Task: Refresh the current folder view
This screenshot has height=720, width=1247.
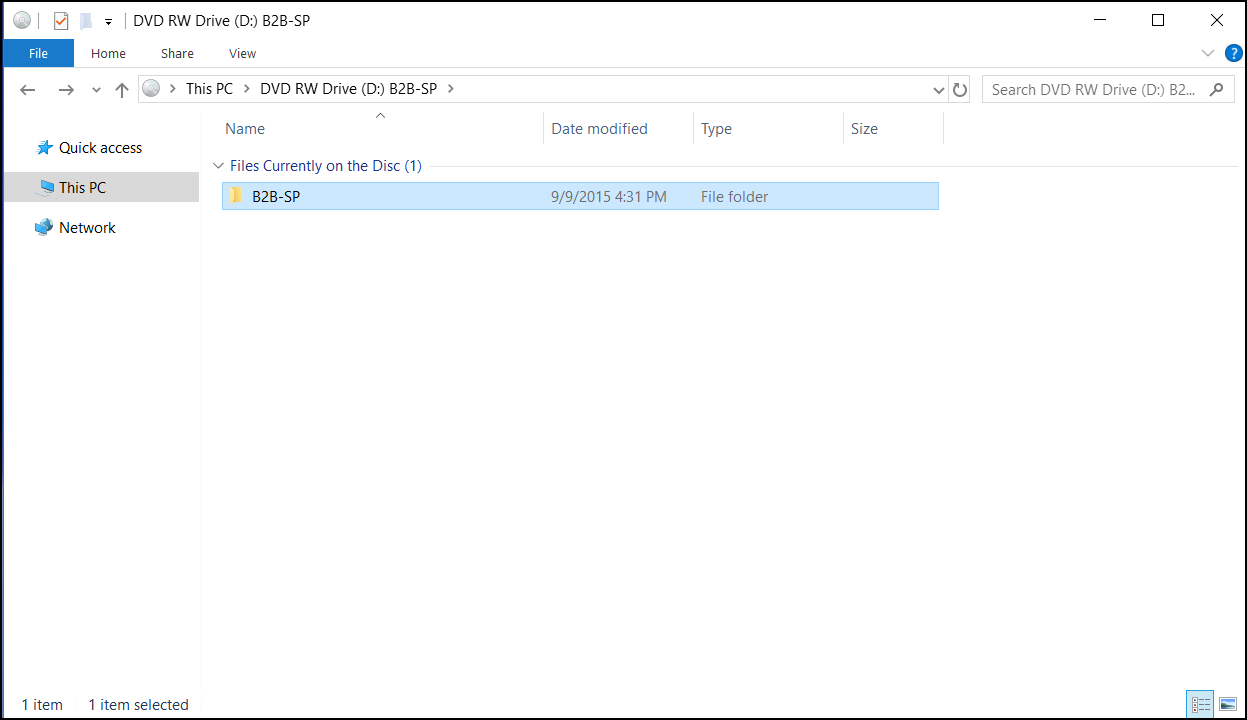Action: pyautogui.click(x=960, y=90)
